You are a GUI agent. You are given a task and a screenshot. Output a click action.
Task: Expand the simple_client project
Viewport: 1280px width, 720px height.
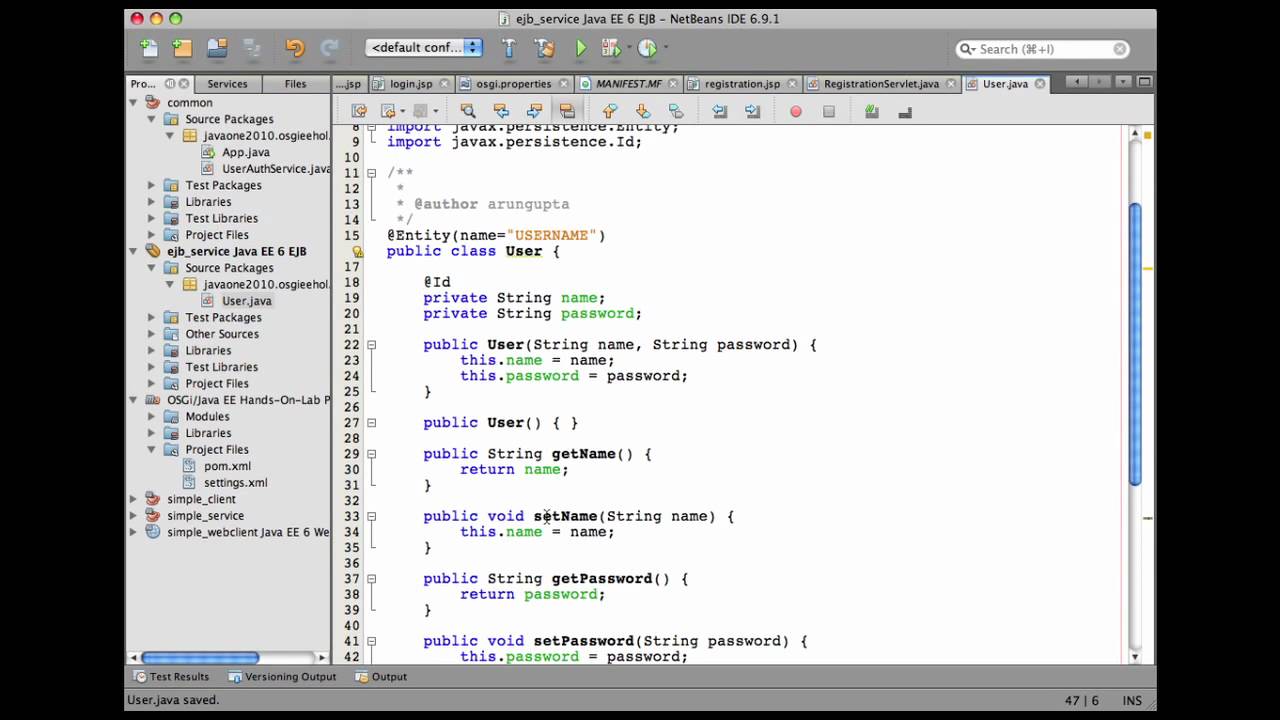[133, 499]
